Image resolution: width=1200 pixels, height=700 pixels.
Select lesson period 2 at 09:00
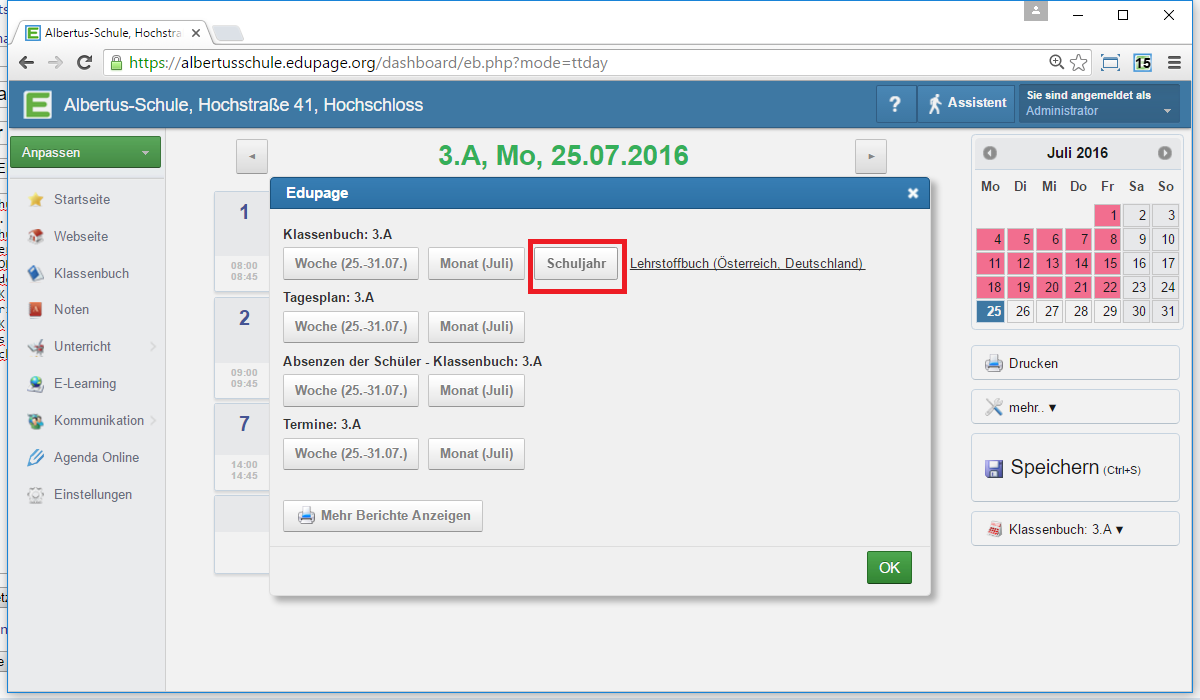coord(244,347)
